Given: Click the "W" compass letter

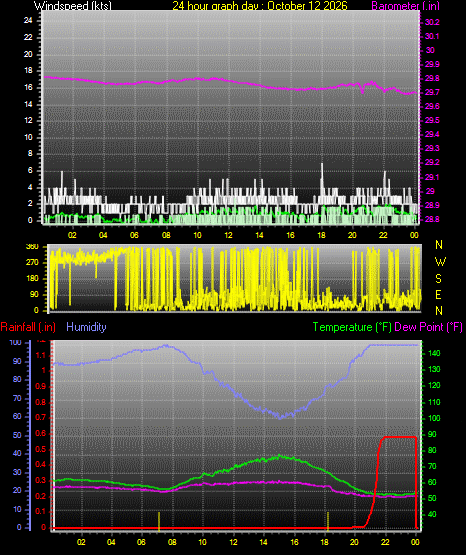Looking at the screenshot, I should point(440,262).
